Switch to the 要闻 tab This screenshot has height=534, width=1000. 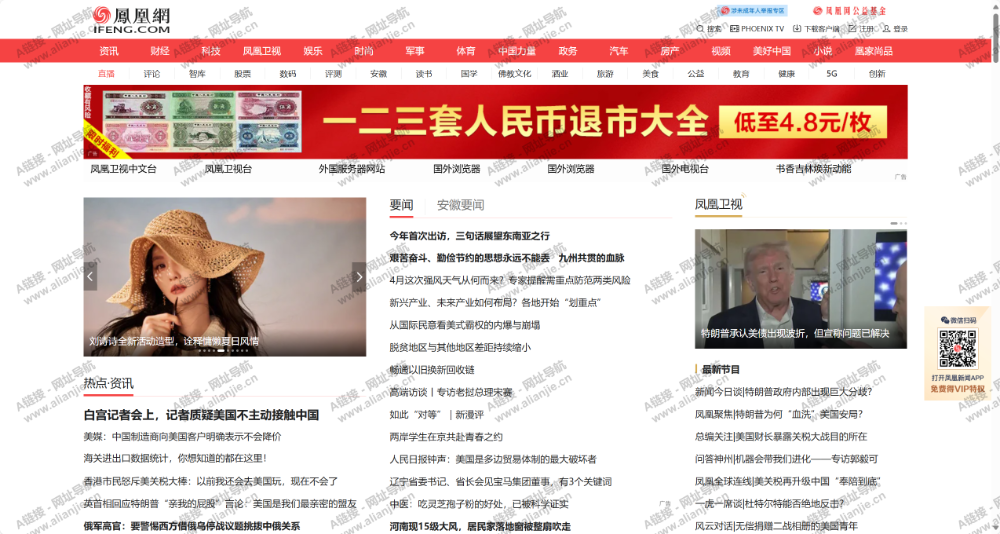coord(401,205)
